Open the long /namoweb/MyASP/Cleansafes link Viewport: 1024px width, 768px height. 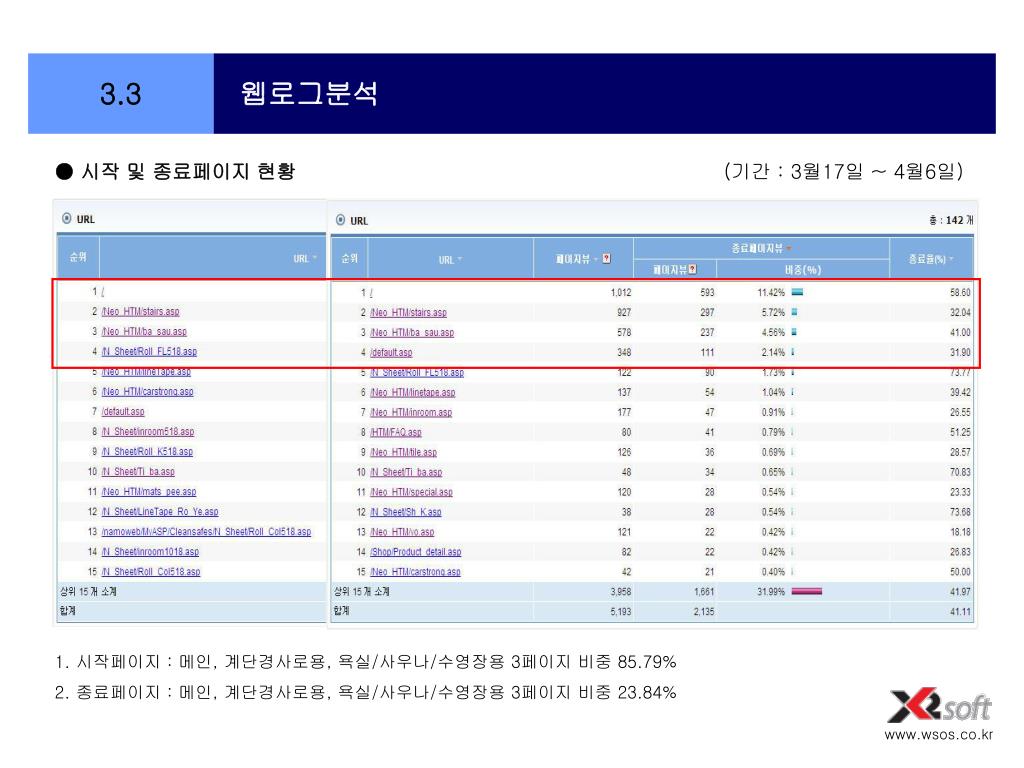[206, 532]
